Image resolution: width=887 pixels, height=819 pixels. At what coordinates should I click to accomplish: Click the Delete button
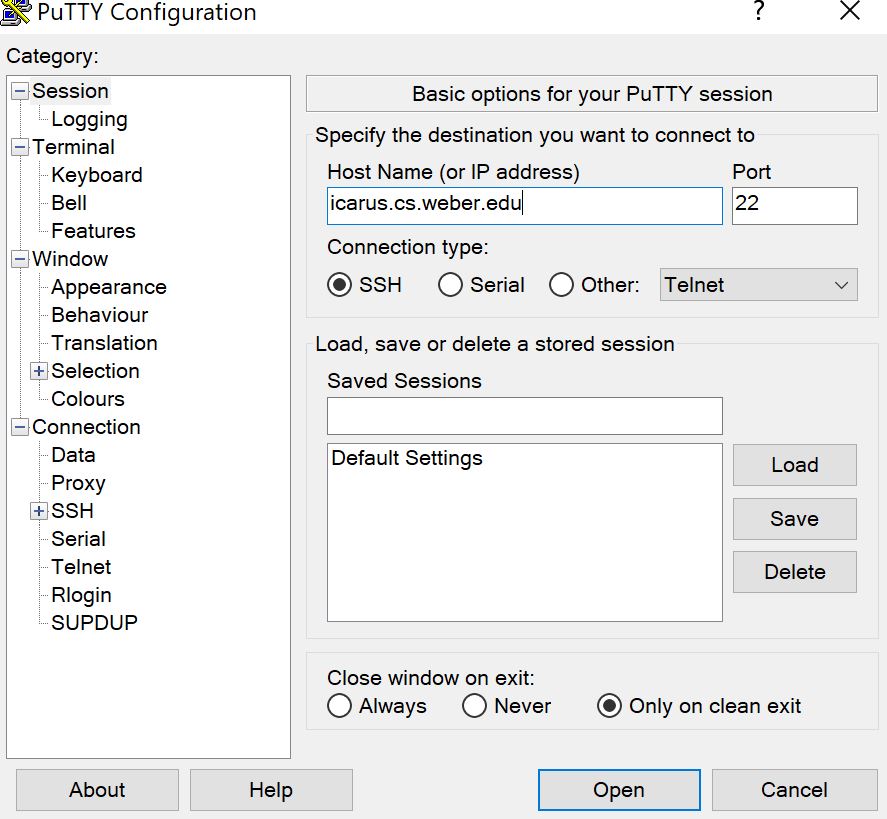794,571
